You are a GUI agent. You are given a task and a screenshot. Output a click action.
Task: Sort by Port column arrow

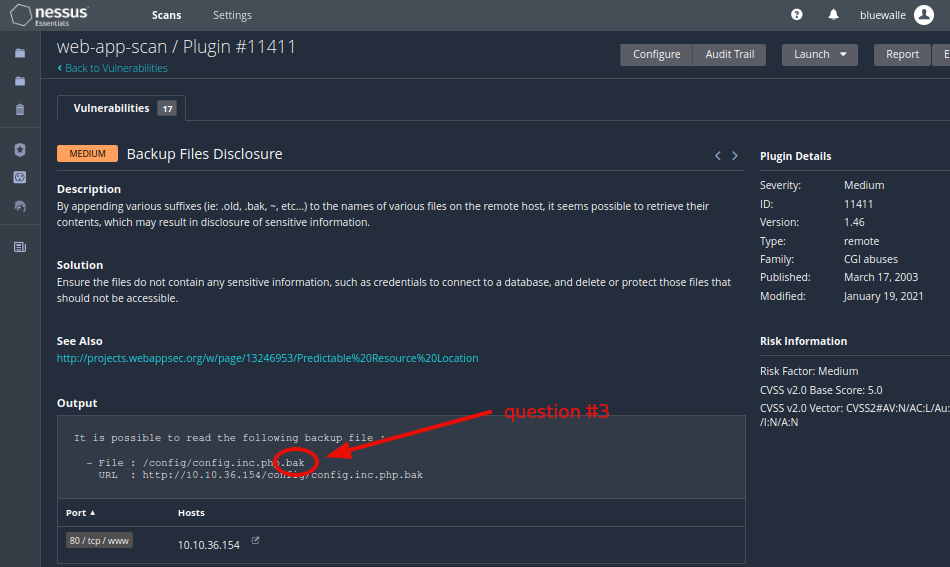[93, 512]
